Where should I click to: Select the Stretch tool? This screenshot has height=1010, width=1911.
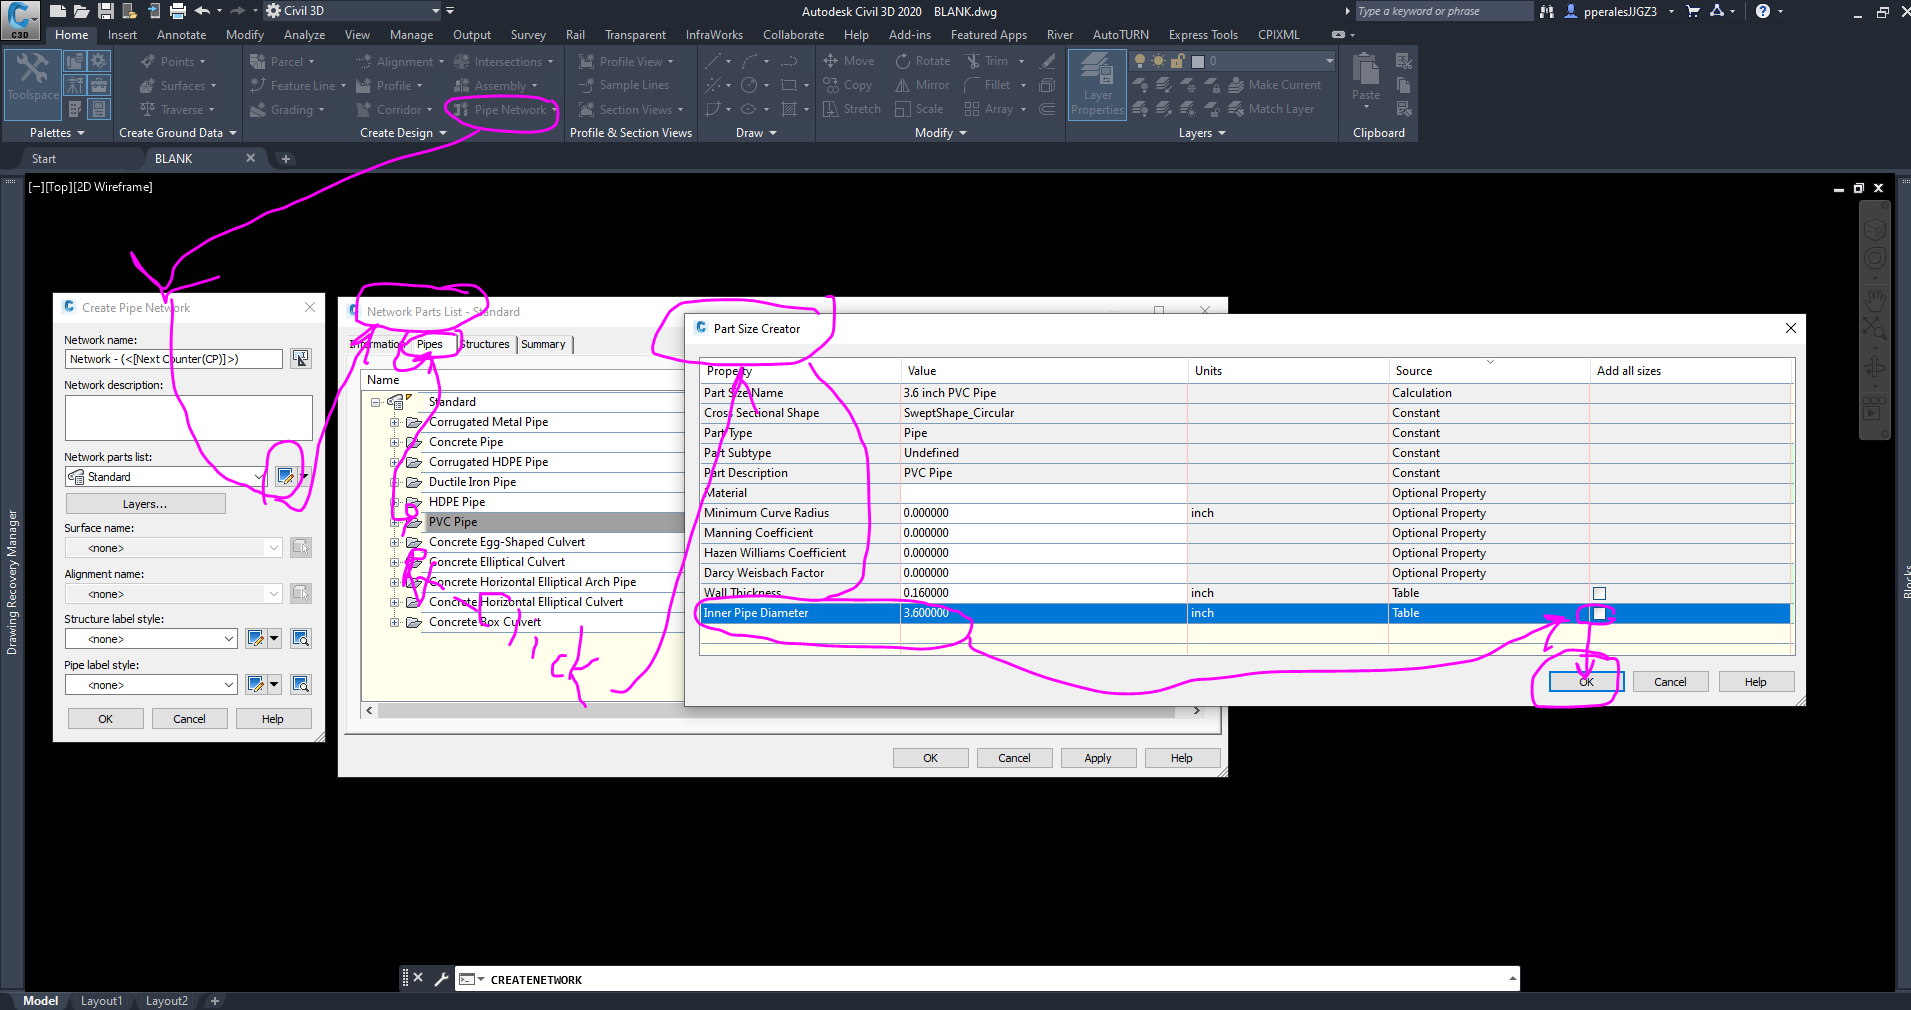pyautogui.click(x=851, y=109)
